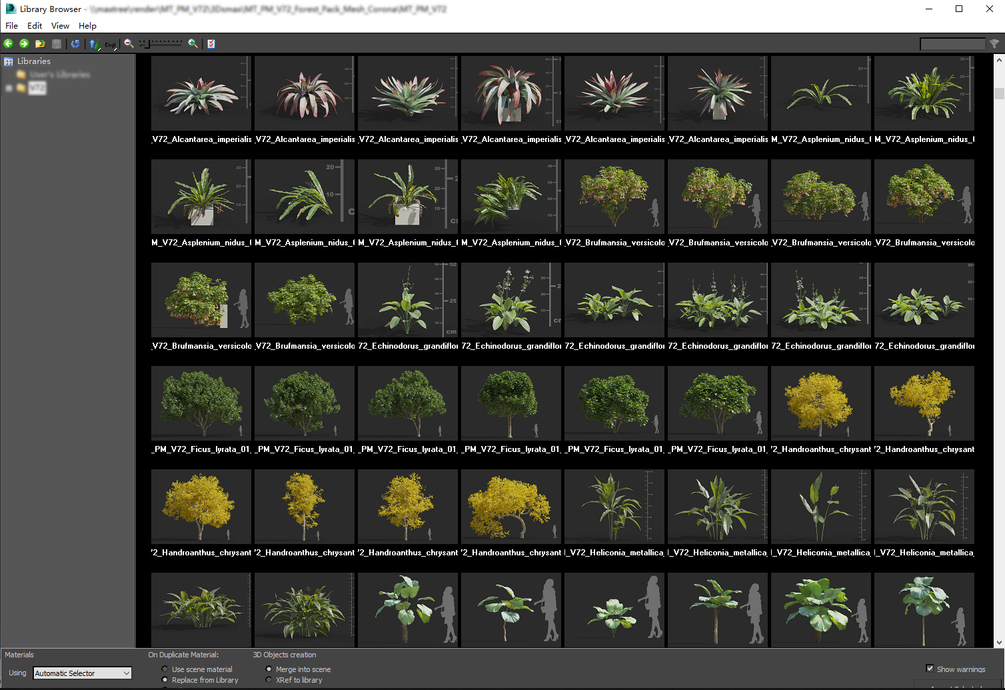Click the back navigation arrow
This screenshot has width=1005, height=690.
click(8, 43)
